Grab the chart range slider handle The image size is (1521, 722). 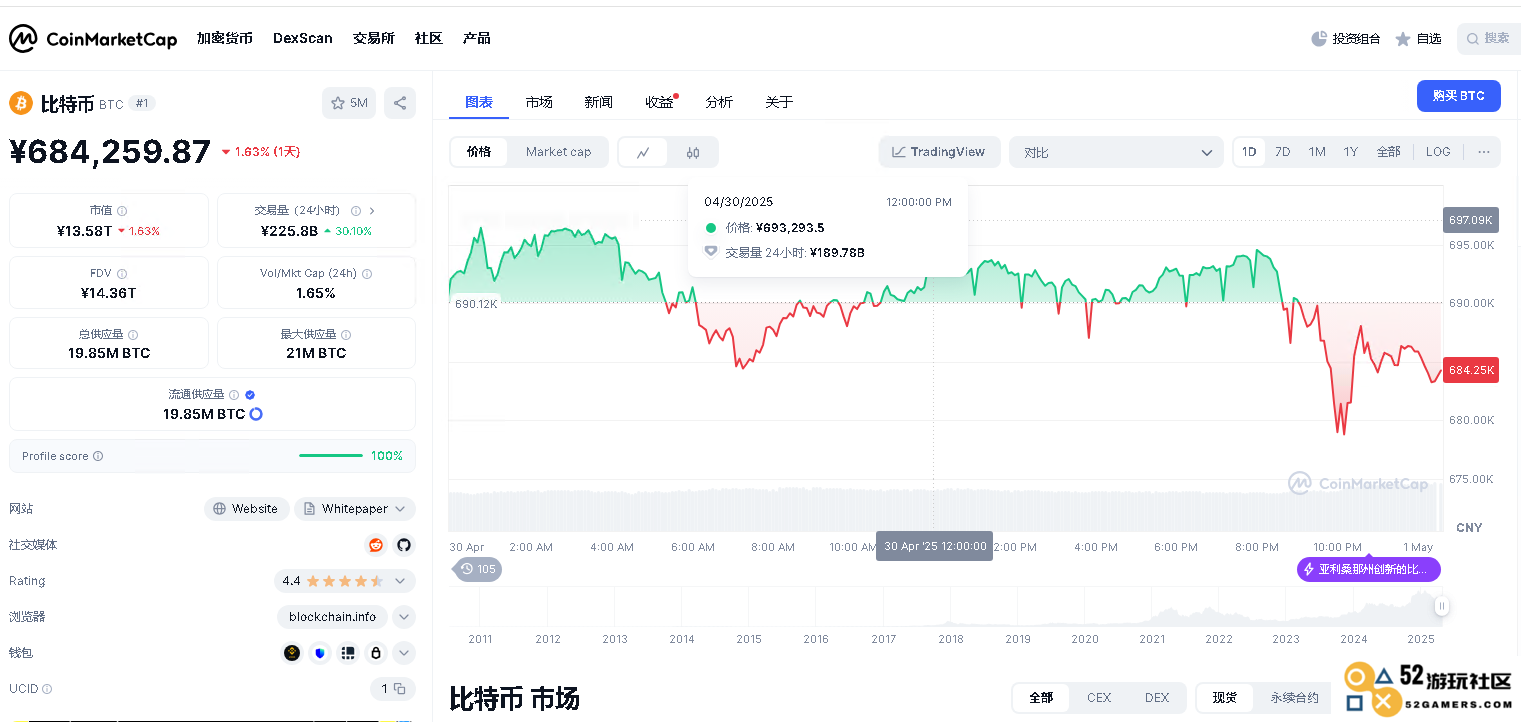tap(1442, 606)
